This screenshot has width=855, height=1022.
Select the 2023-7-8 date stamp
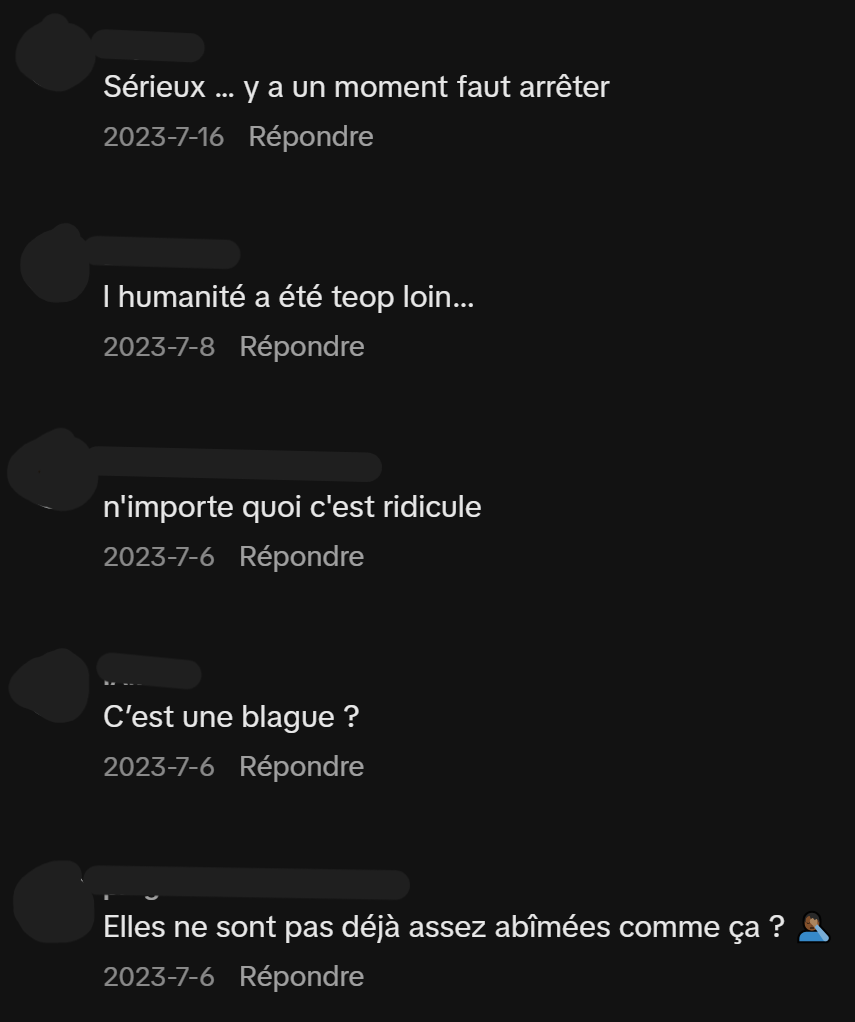[159, 347]
